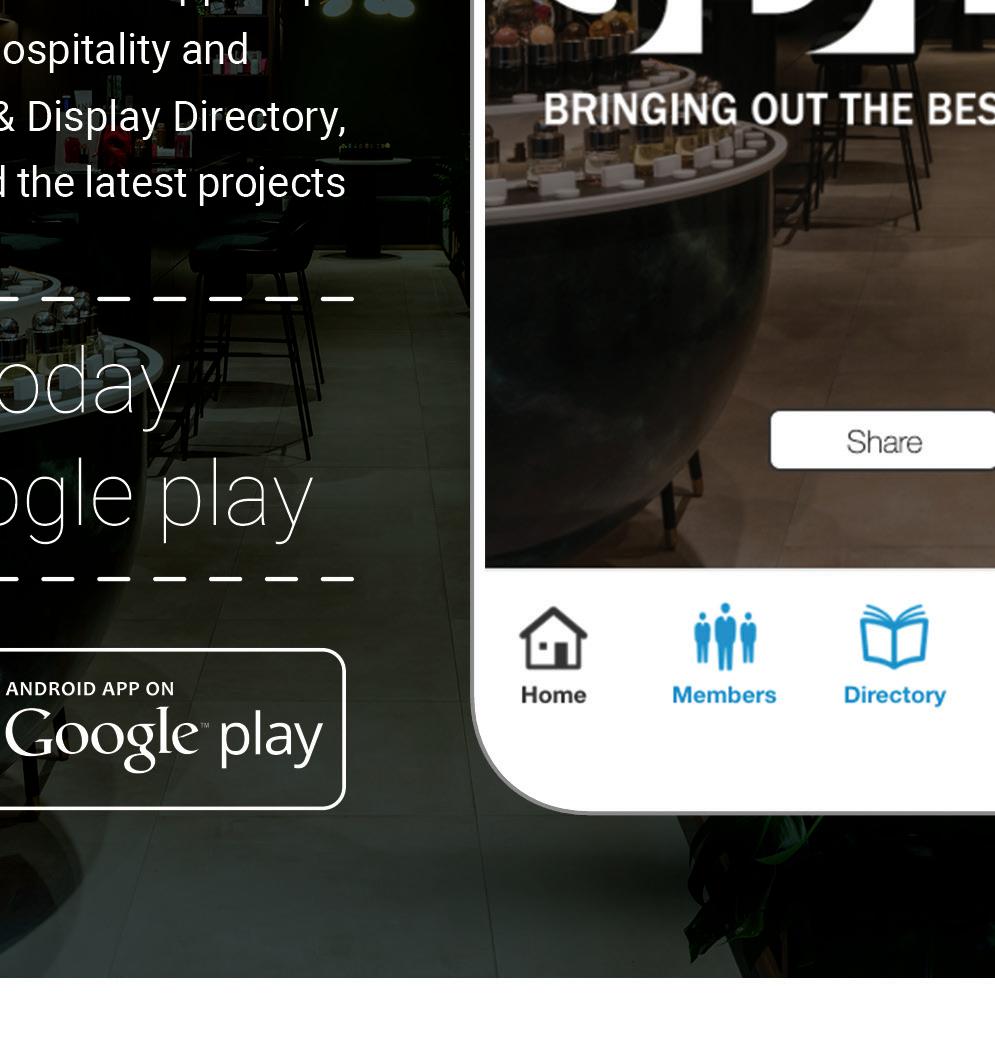Select the Members tab label
Viewport: 995px width, 1047px height.
[724, 695]
